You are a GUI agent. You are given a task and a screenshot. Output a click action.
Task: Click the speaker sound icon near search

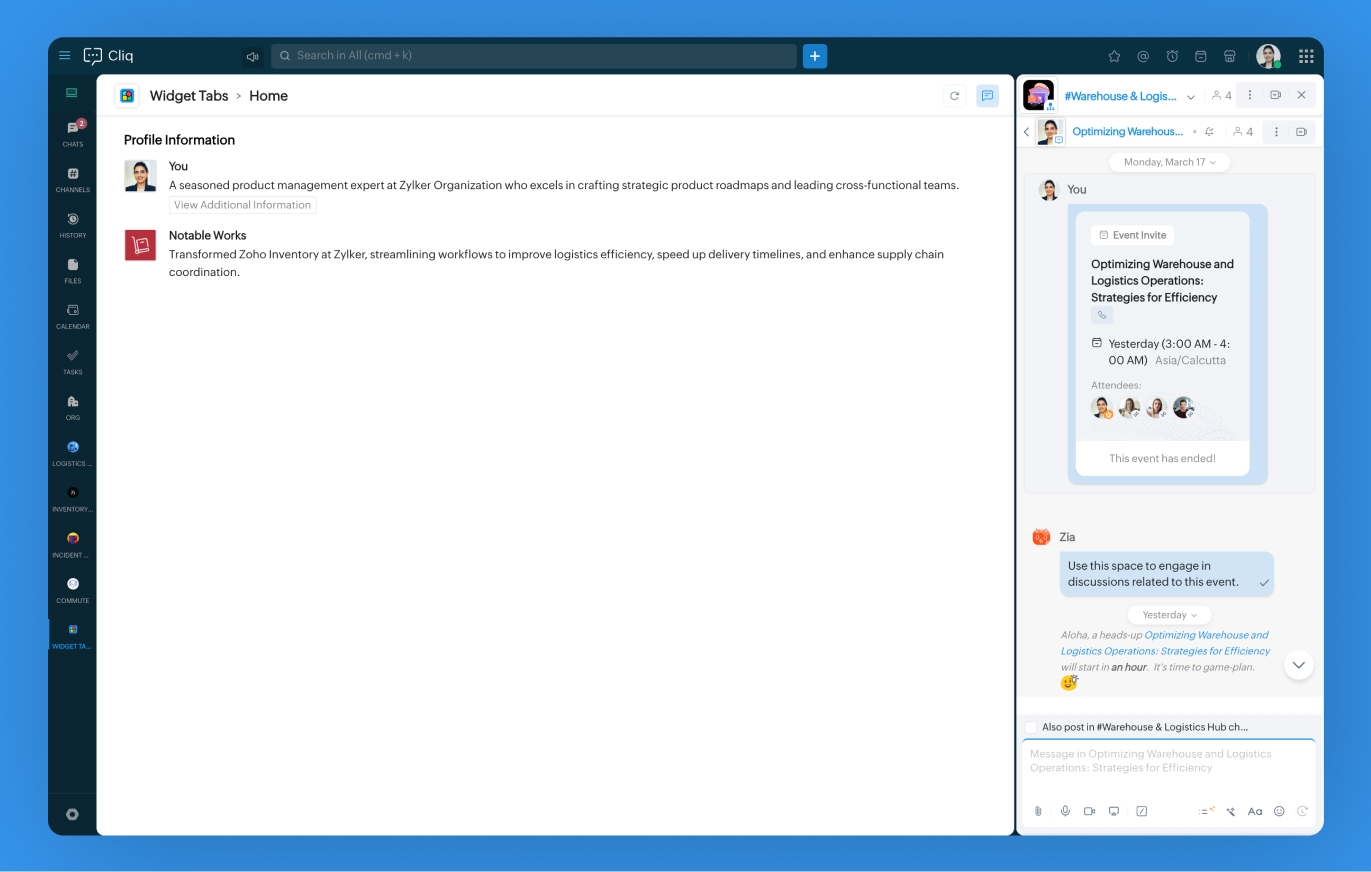point(252,56)
